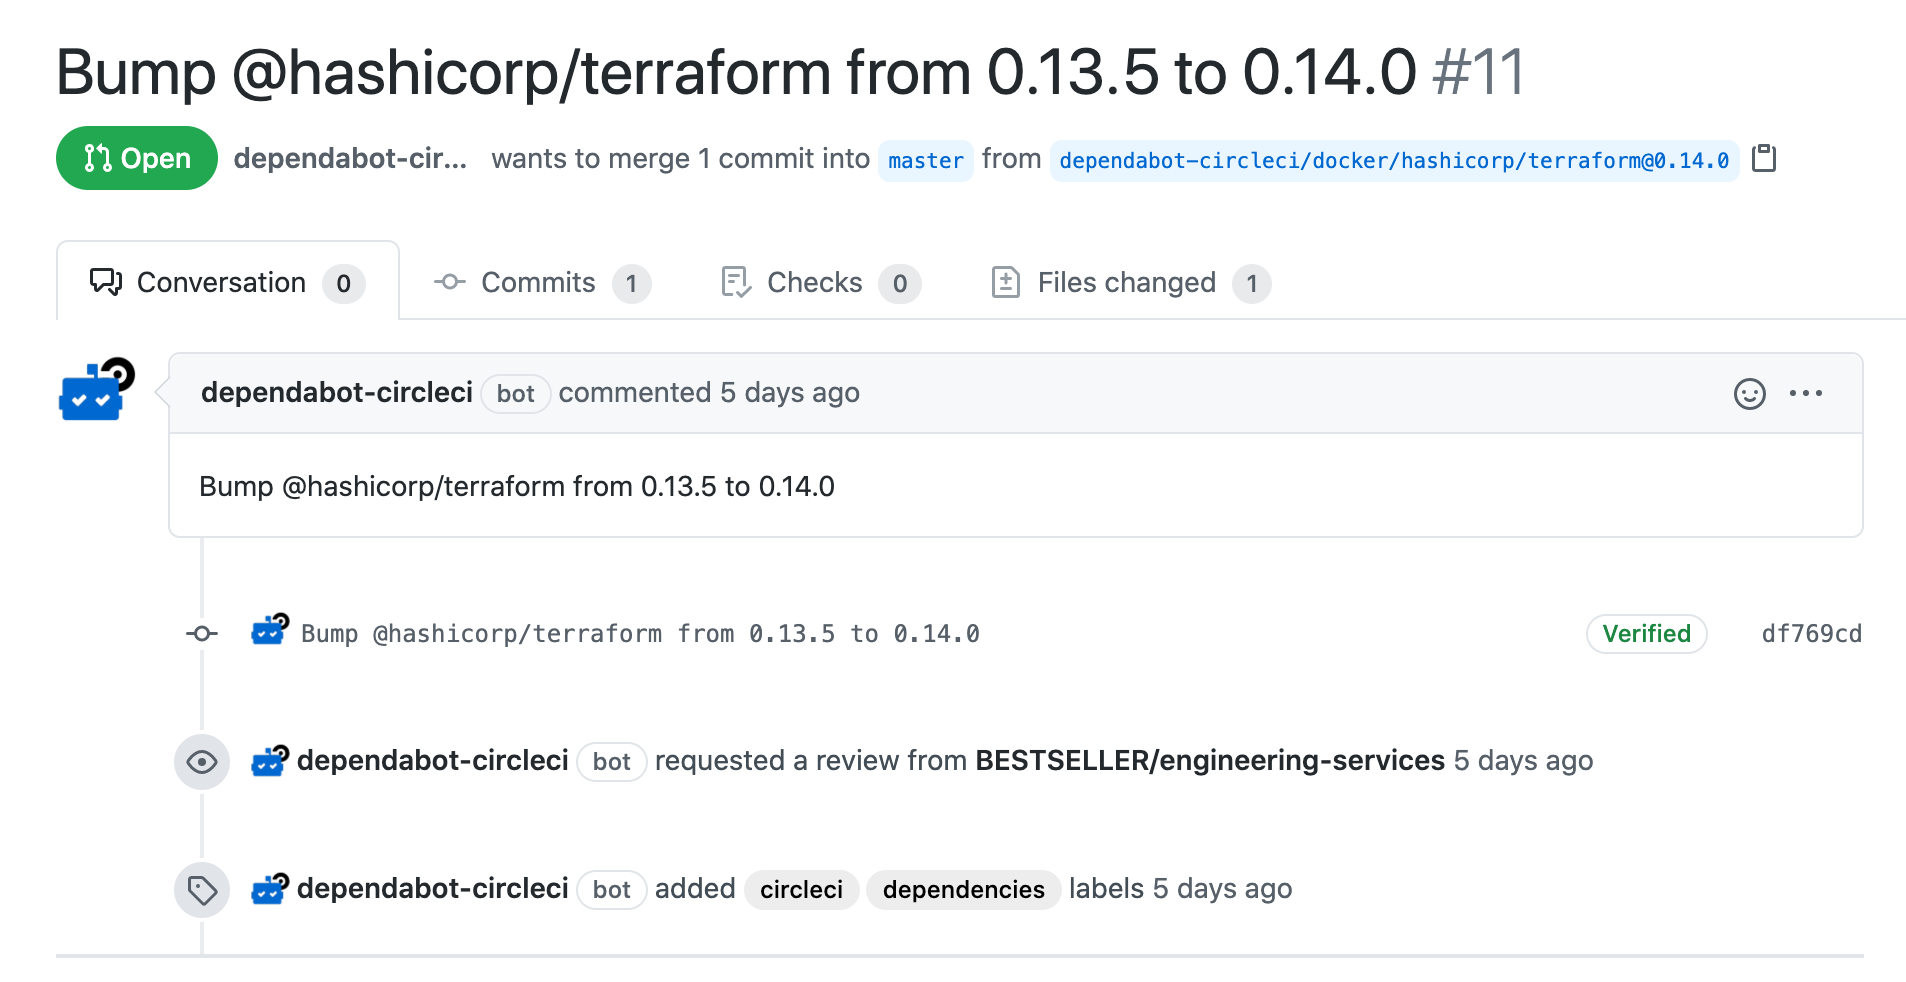The height and width of the screenshot is (982, 1906).
Task: Switch to the Commits tab
Action: [x=541, y=282]
